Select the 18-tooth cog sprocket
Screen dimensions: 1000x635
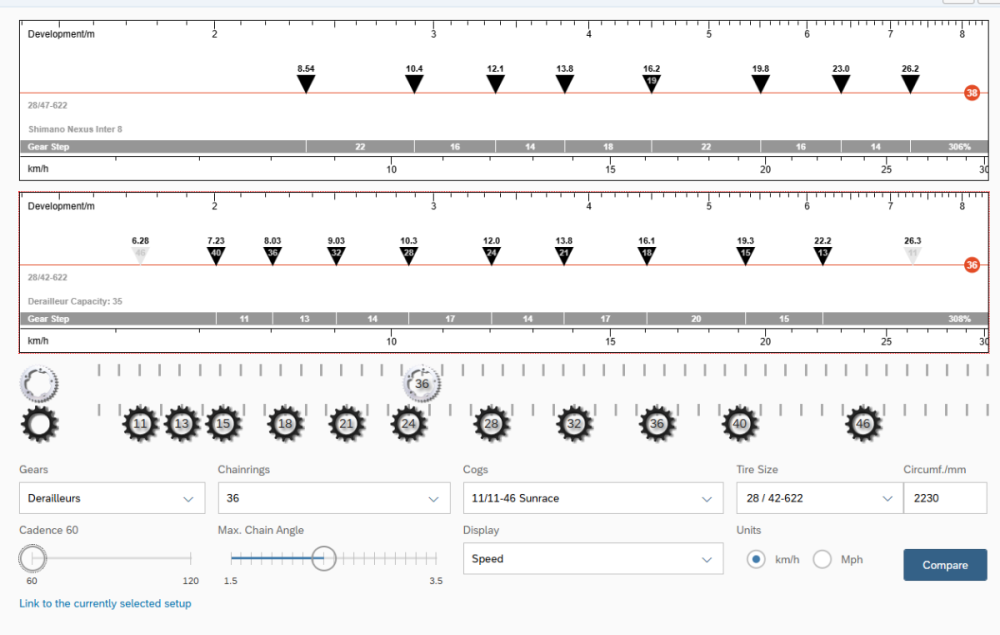(285, 424)
